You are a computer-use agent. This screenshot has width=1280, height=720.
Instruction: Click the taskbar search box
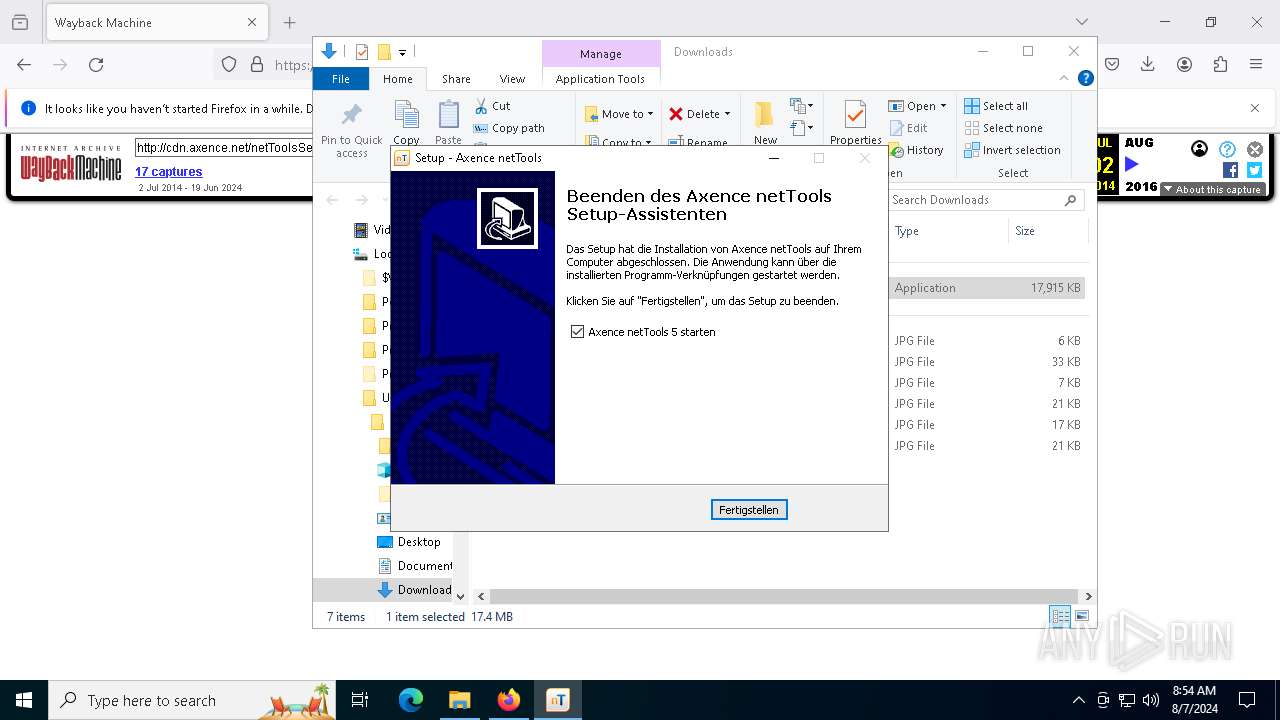tap(192, 700)
